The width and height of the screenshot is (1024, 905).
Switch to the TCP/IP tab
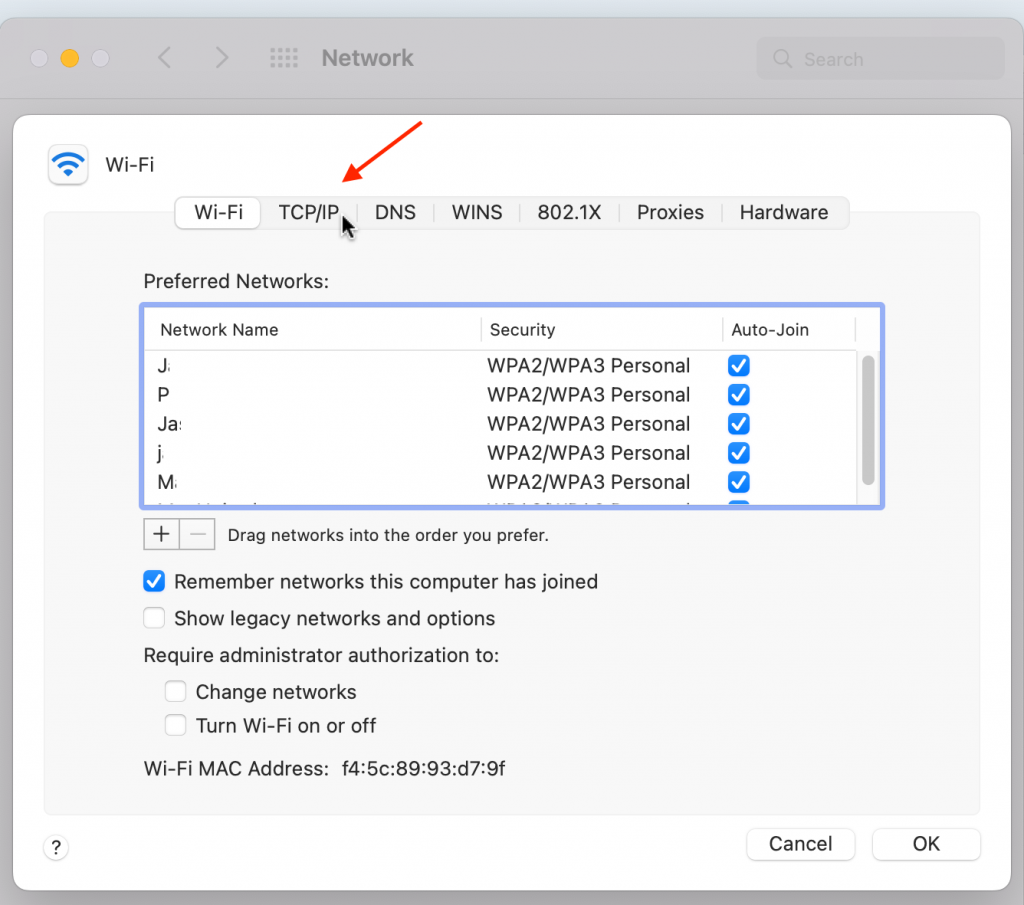[309, 212]
